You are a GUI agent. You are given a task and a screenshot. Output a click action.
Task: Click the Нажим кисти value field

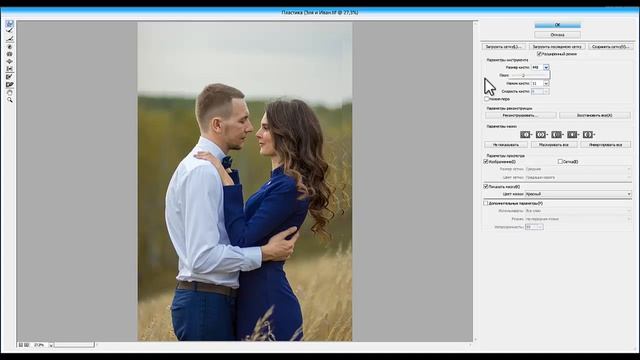(x=537, y=83)
